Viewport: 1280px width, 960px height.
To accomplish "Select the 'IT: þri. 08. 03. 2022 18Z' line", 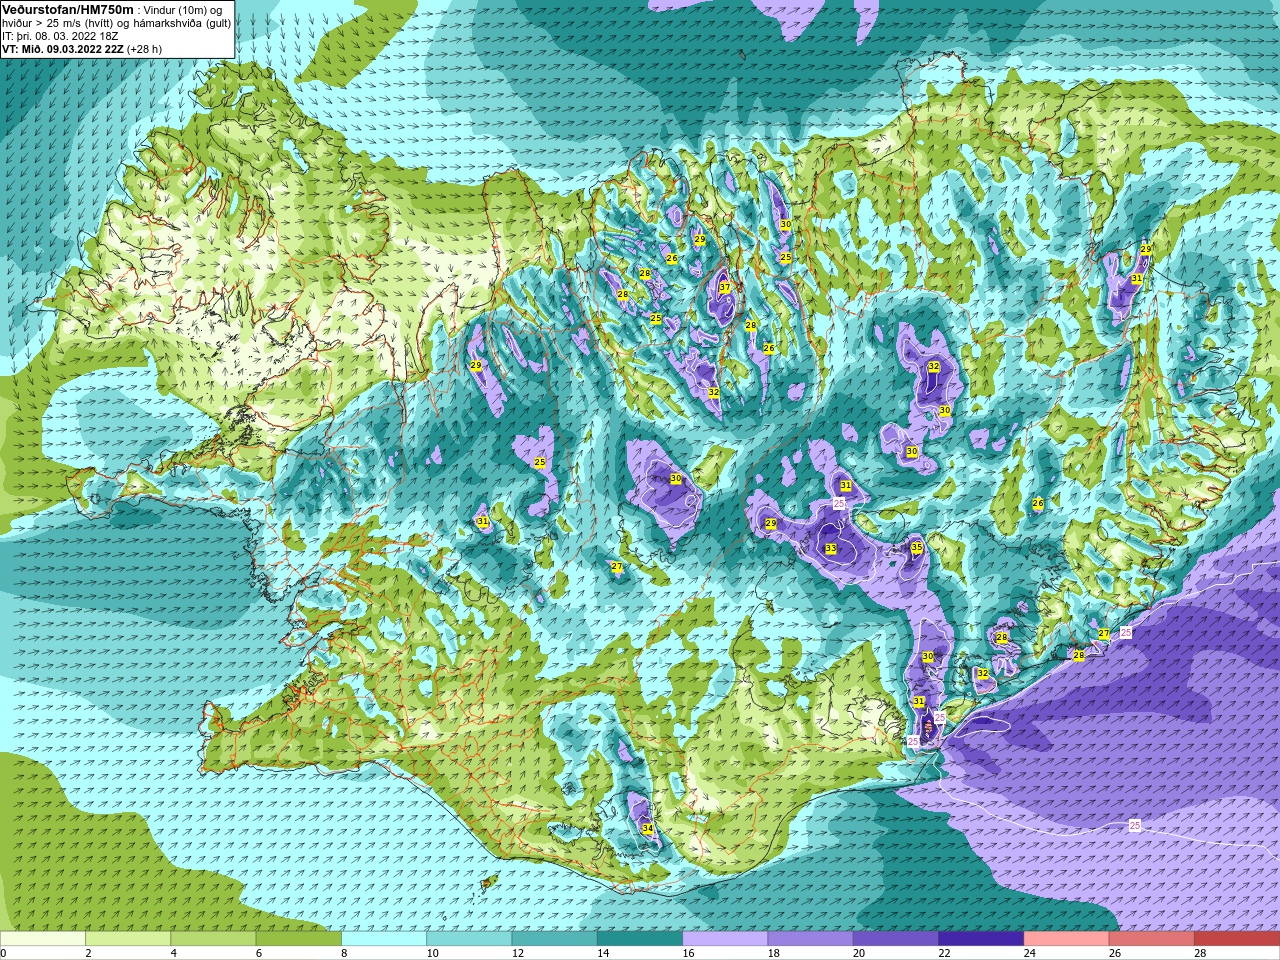I will tap(60, 36).
